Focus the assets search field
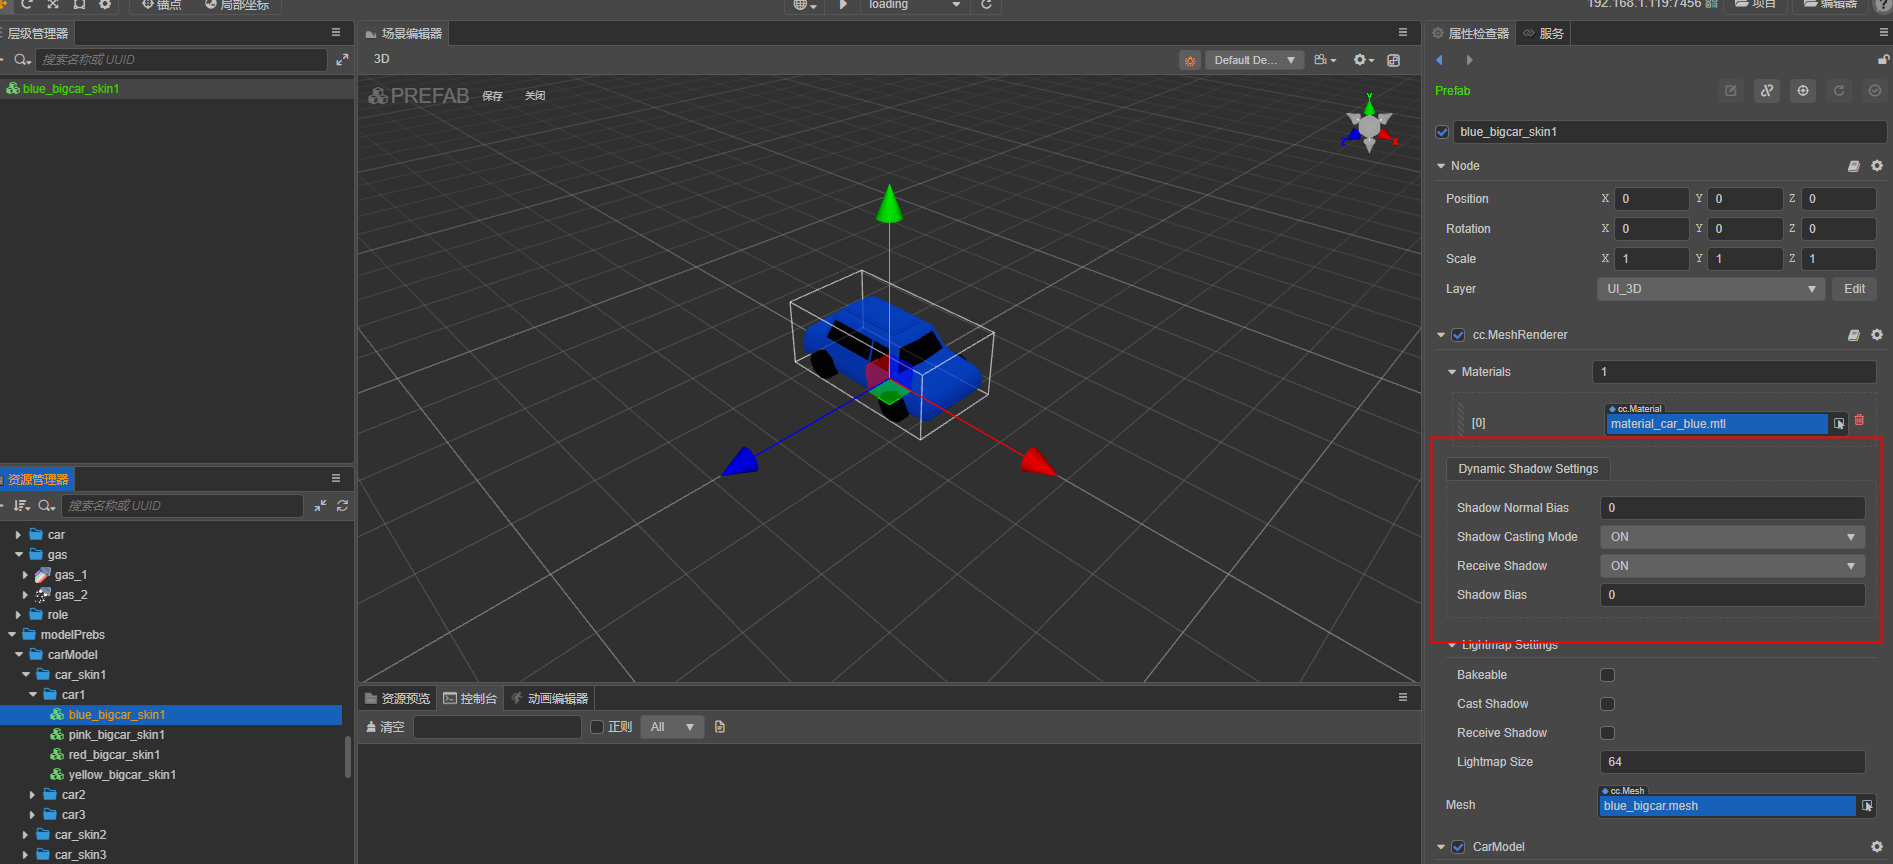The height and width of the screenshot is (864, 1893). [183, 506]
